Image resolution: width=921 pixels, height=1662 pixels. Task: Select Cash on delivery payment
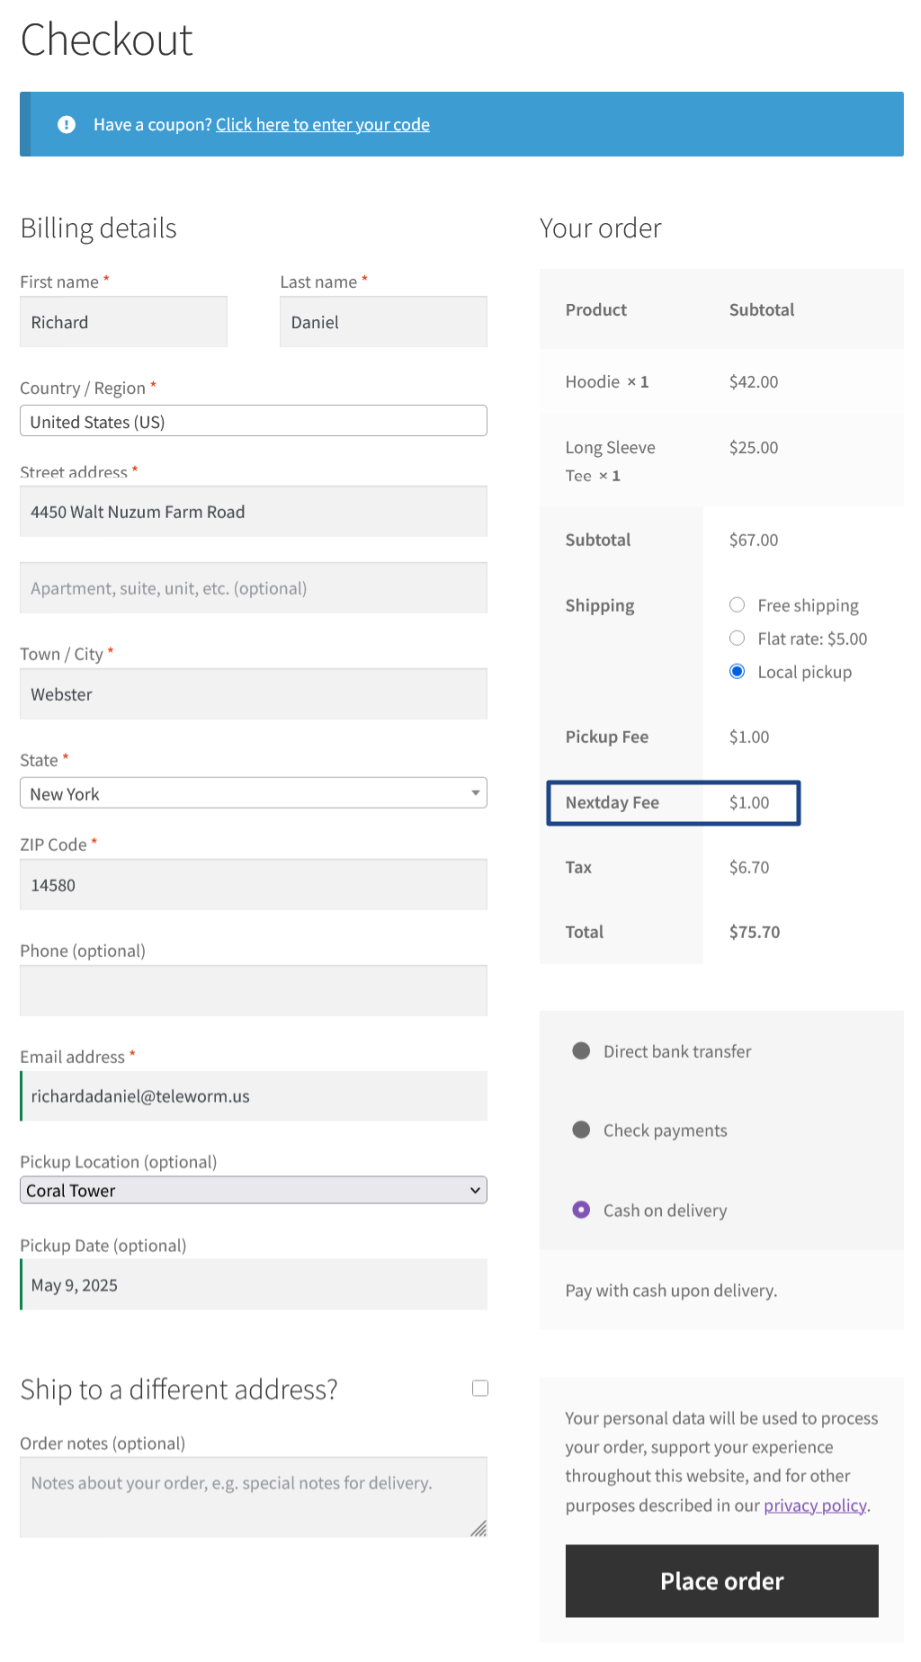point(581,1210)
